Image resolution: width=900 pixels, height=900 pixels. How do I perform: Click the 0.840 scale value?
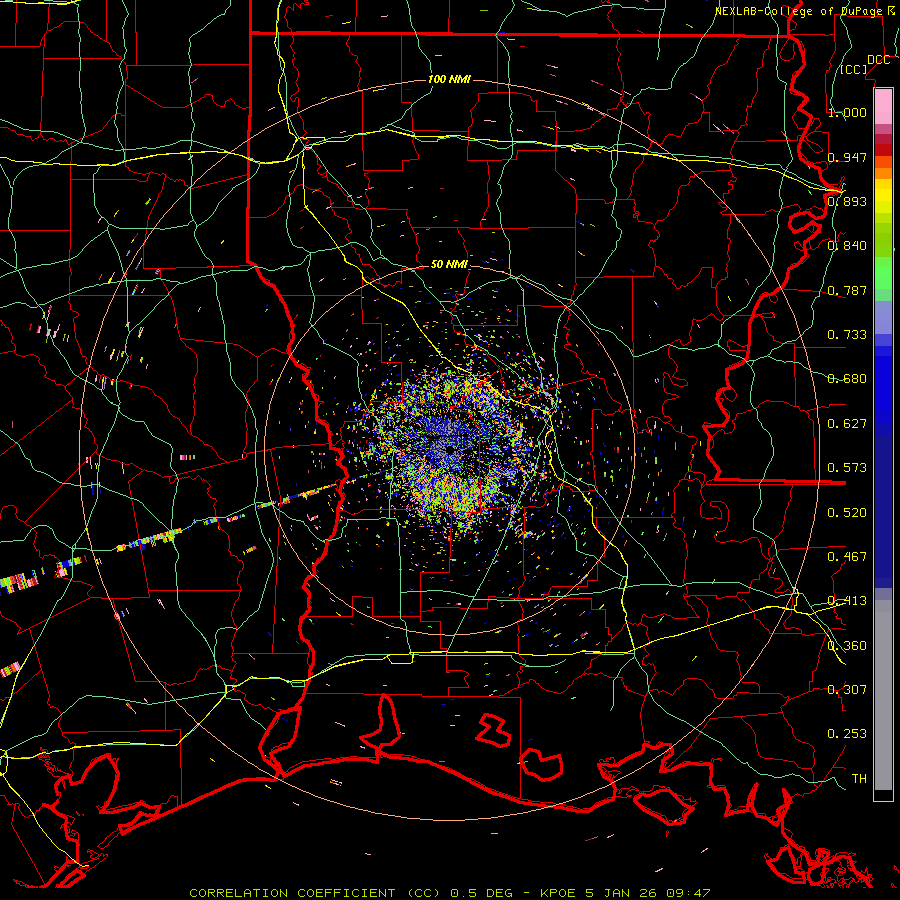click(x=847, y=246)
